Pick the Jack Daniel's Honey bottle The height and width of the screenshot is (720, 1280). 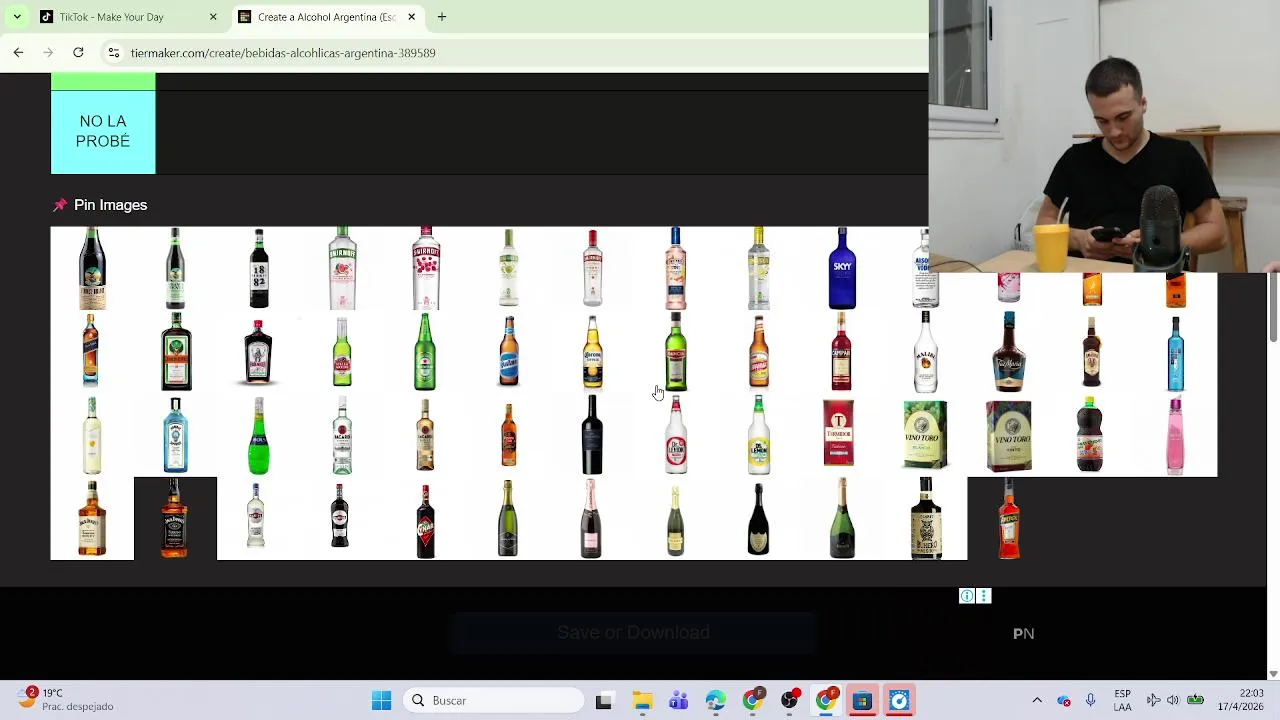click(92, 518)
